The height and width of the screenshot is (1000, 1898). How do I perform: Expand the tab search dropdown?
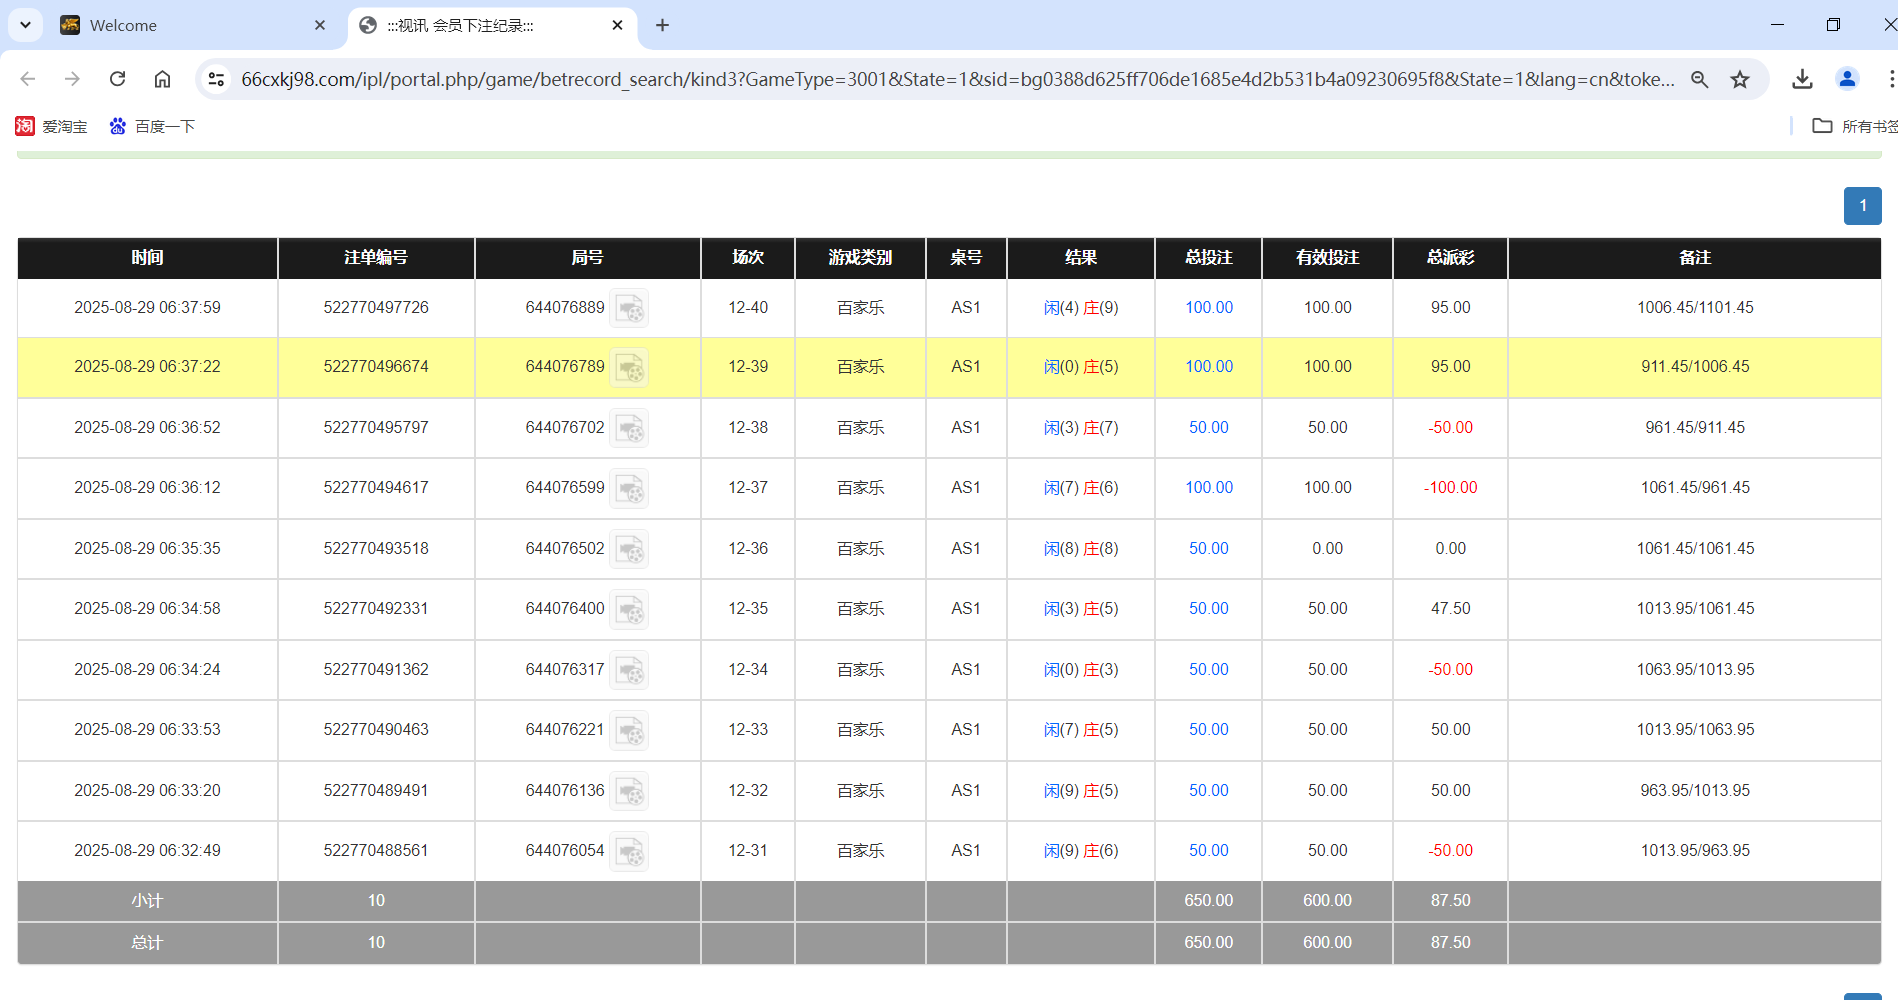25,25
